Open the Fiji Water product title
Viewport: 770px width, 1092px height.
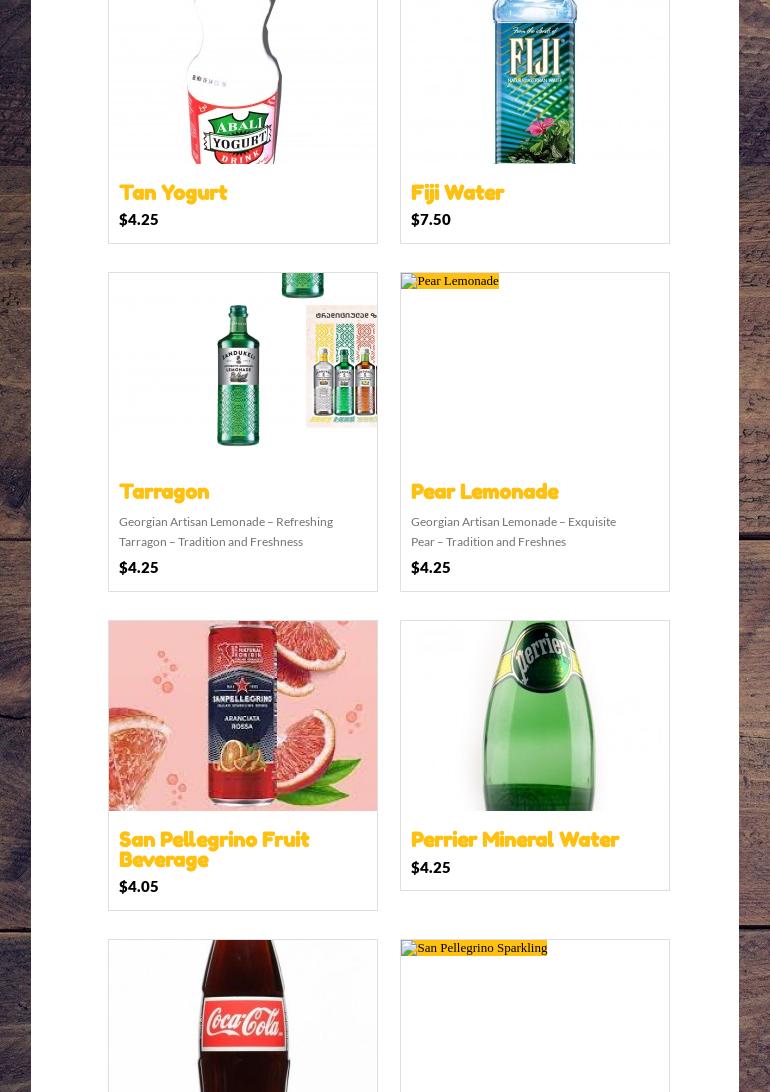pos(457,192)
